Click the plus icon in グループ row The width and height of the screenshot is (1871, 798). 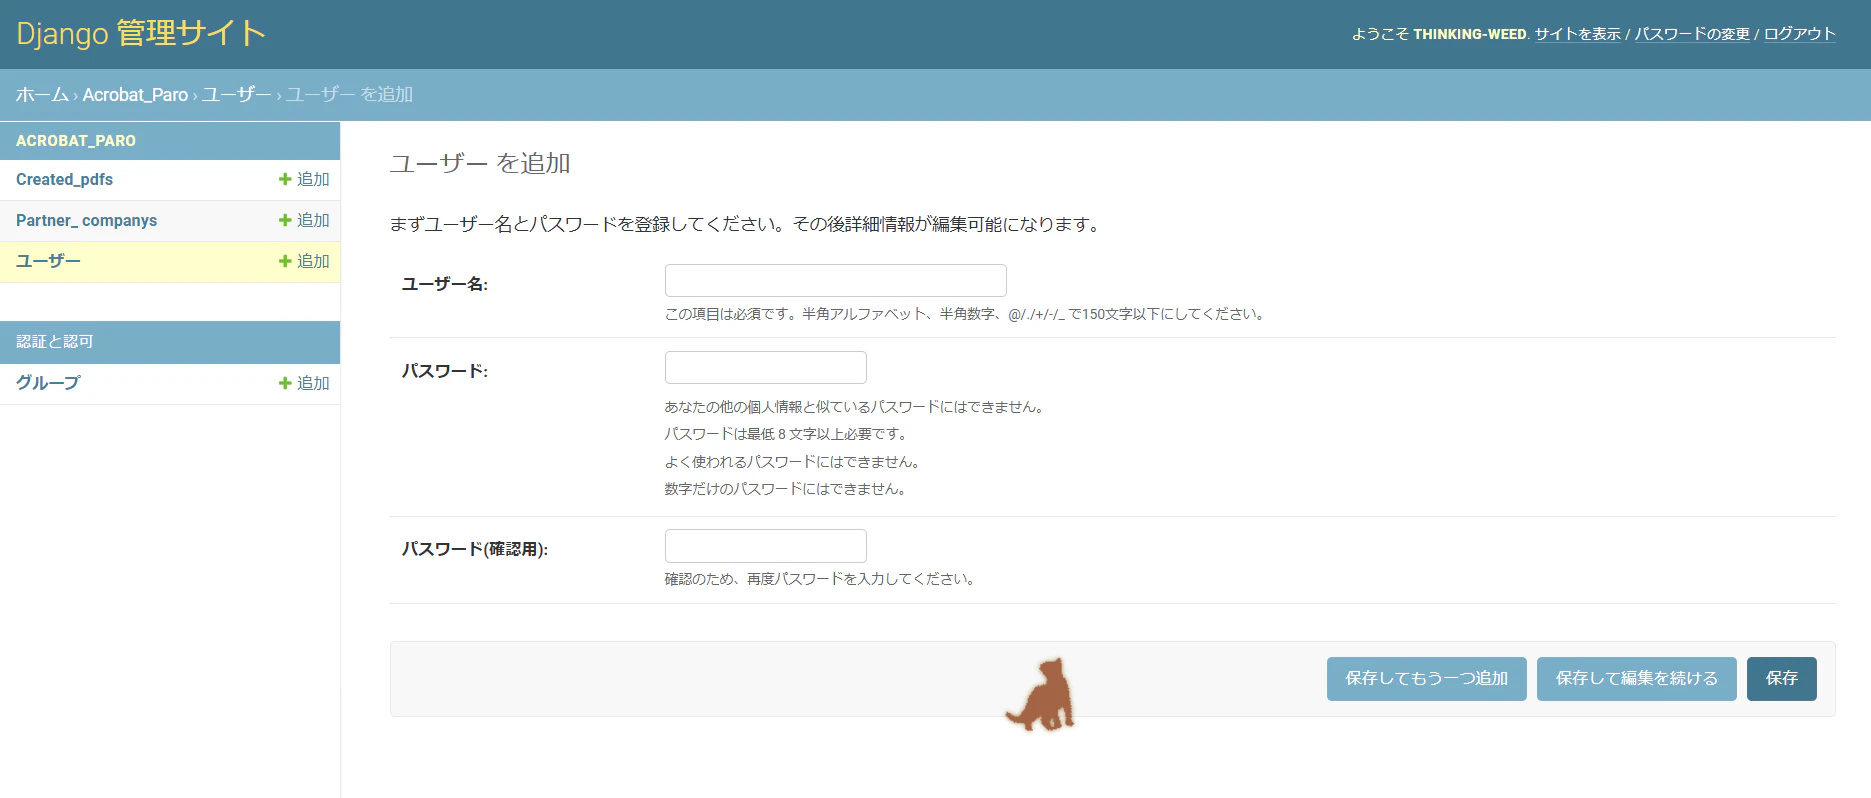click(x=285, y=383)
